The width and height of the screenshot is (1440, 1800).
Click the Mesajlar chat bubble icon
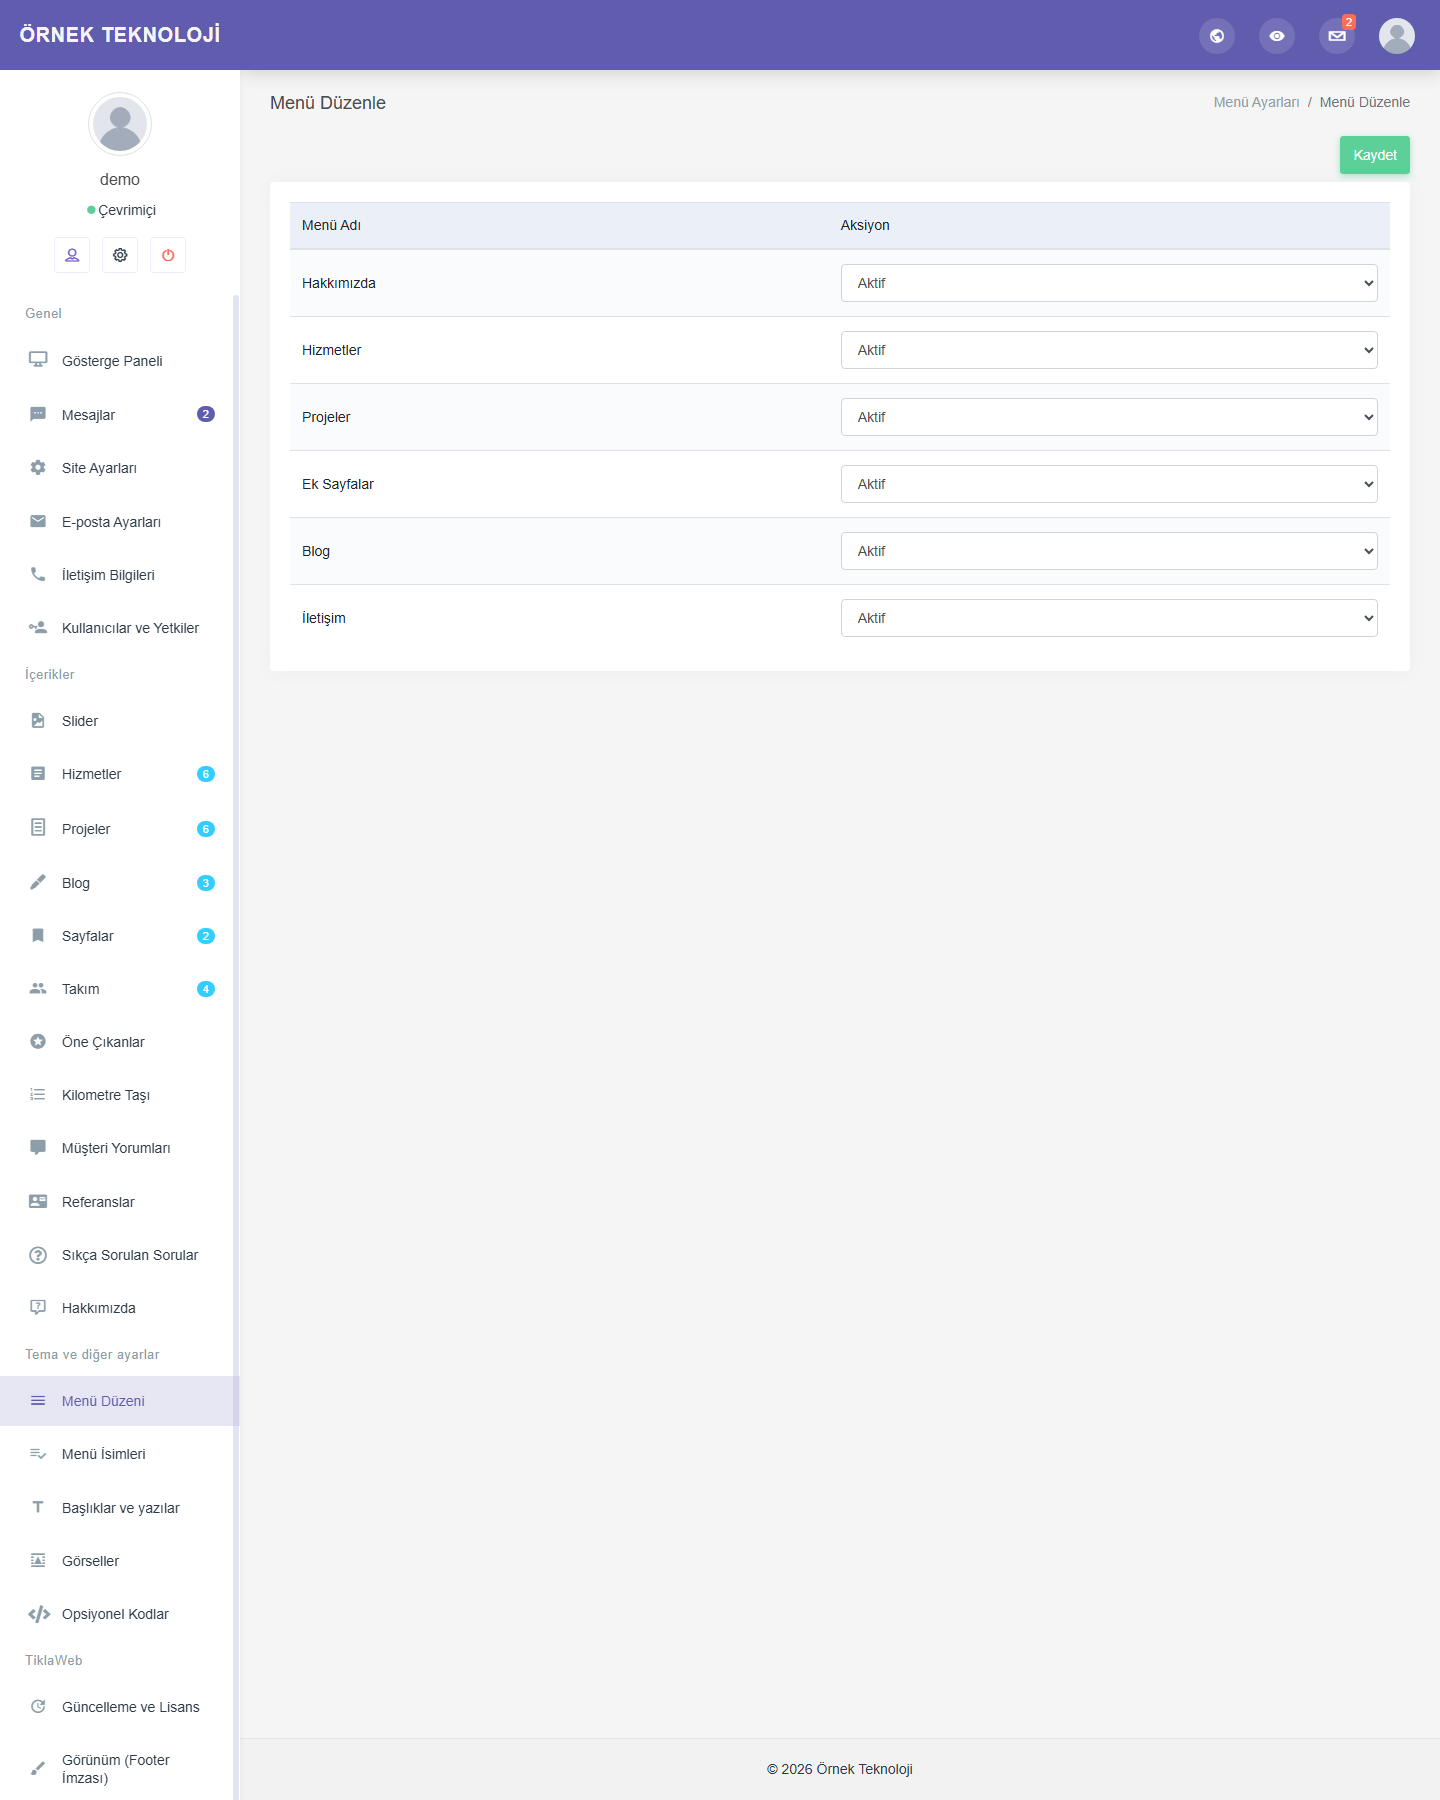click(x=38, y=414)
